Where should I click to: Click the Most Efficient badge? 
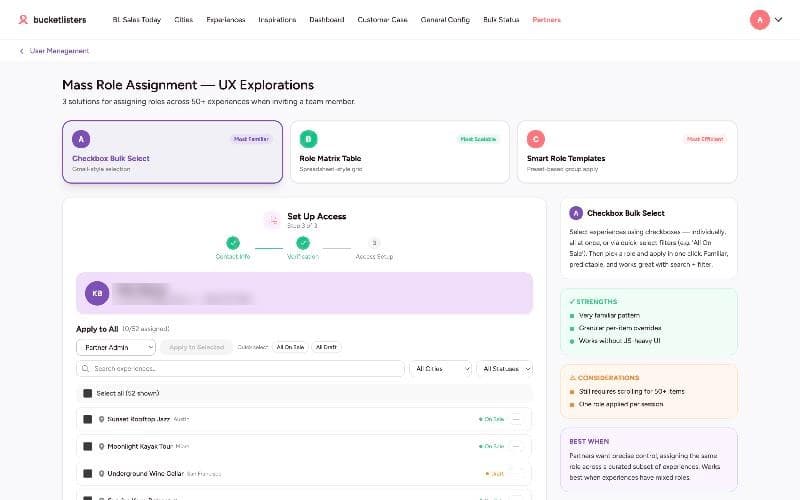click(x=705, y=139)
